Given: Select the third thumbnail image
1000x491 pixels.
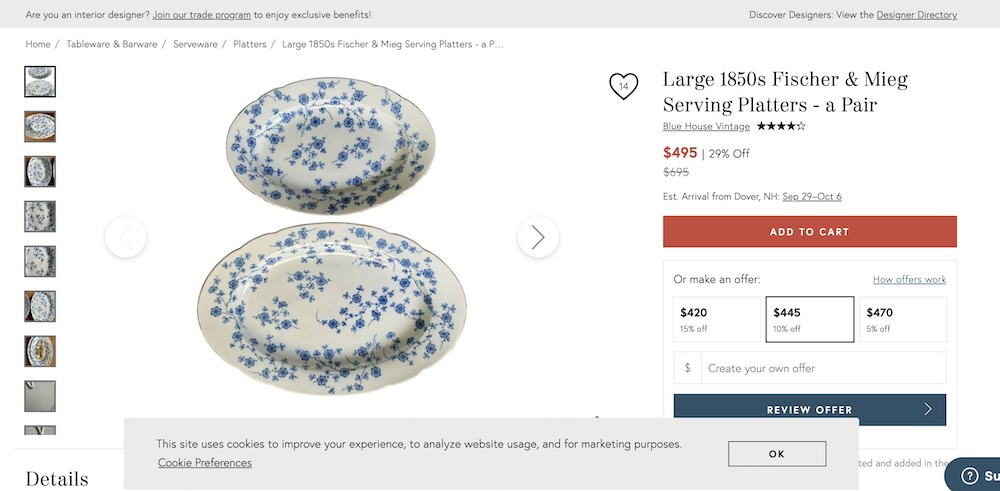Looking at the screenshot, I should pyautogui.click(x=40, y=172).
